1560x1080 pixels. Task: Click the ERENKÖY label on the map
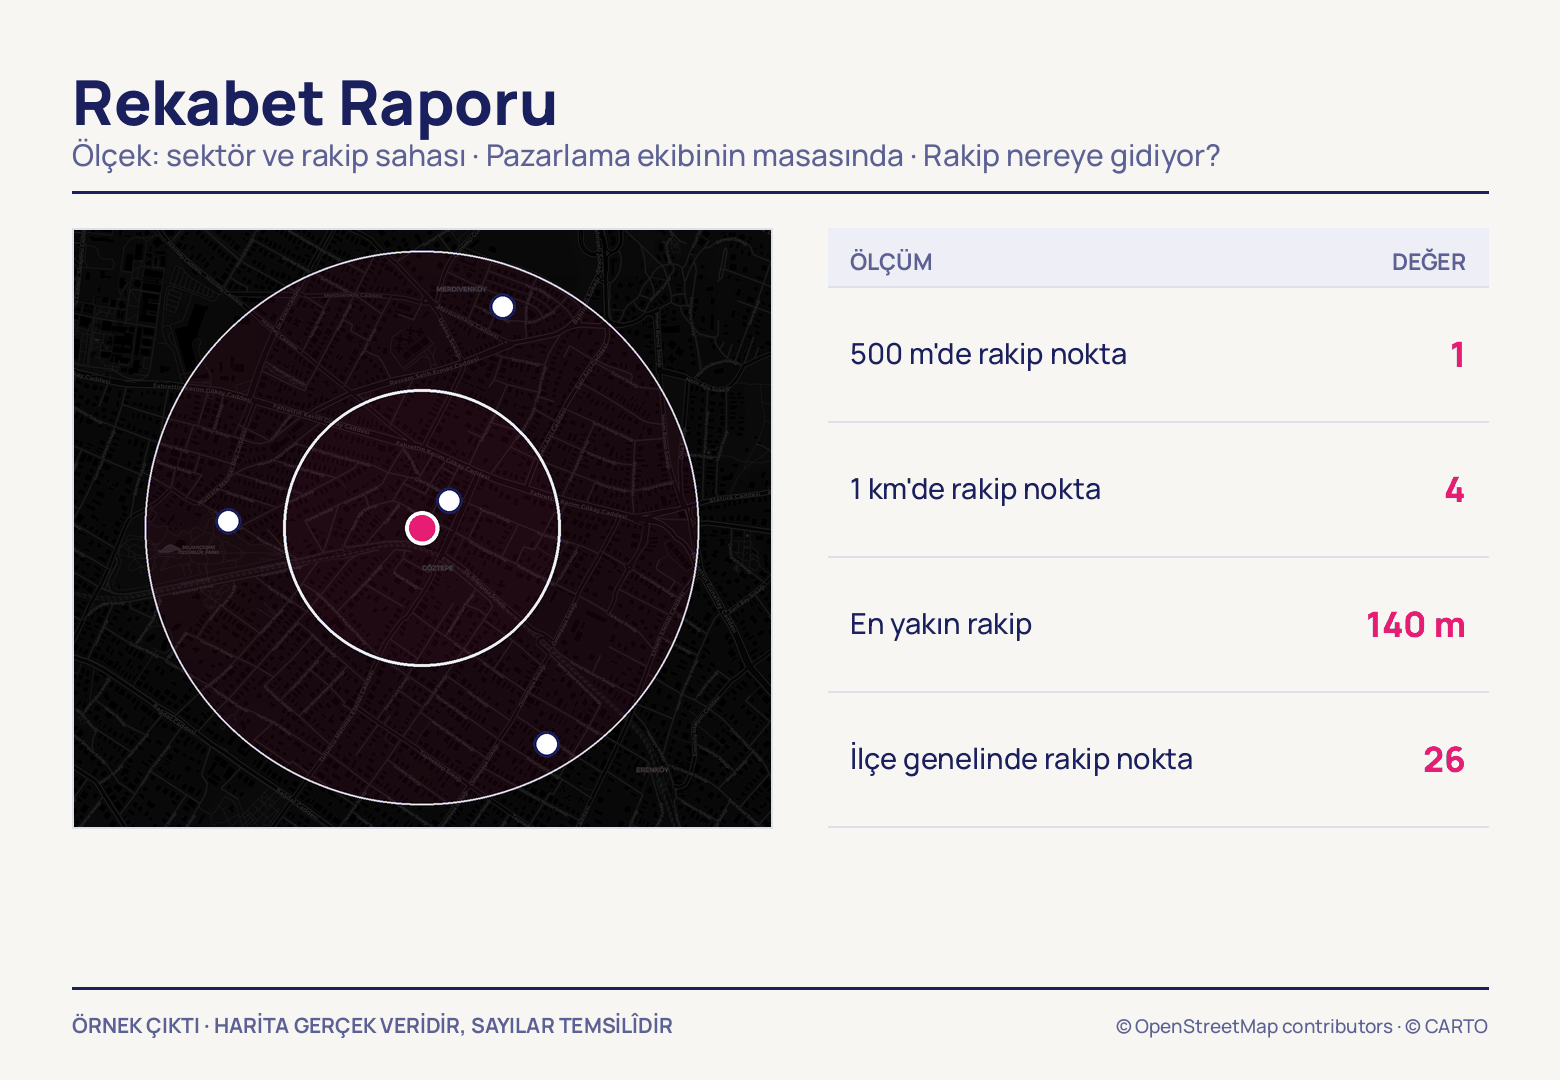653,770
